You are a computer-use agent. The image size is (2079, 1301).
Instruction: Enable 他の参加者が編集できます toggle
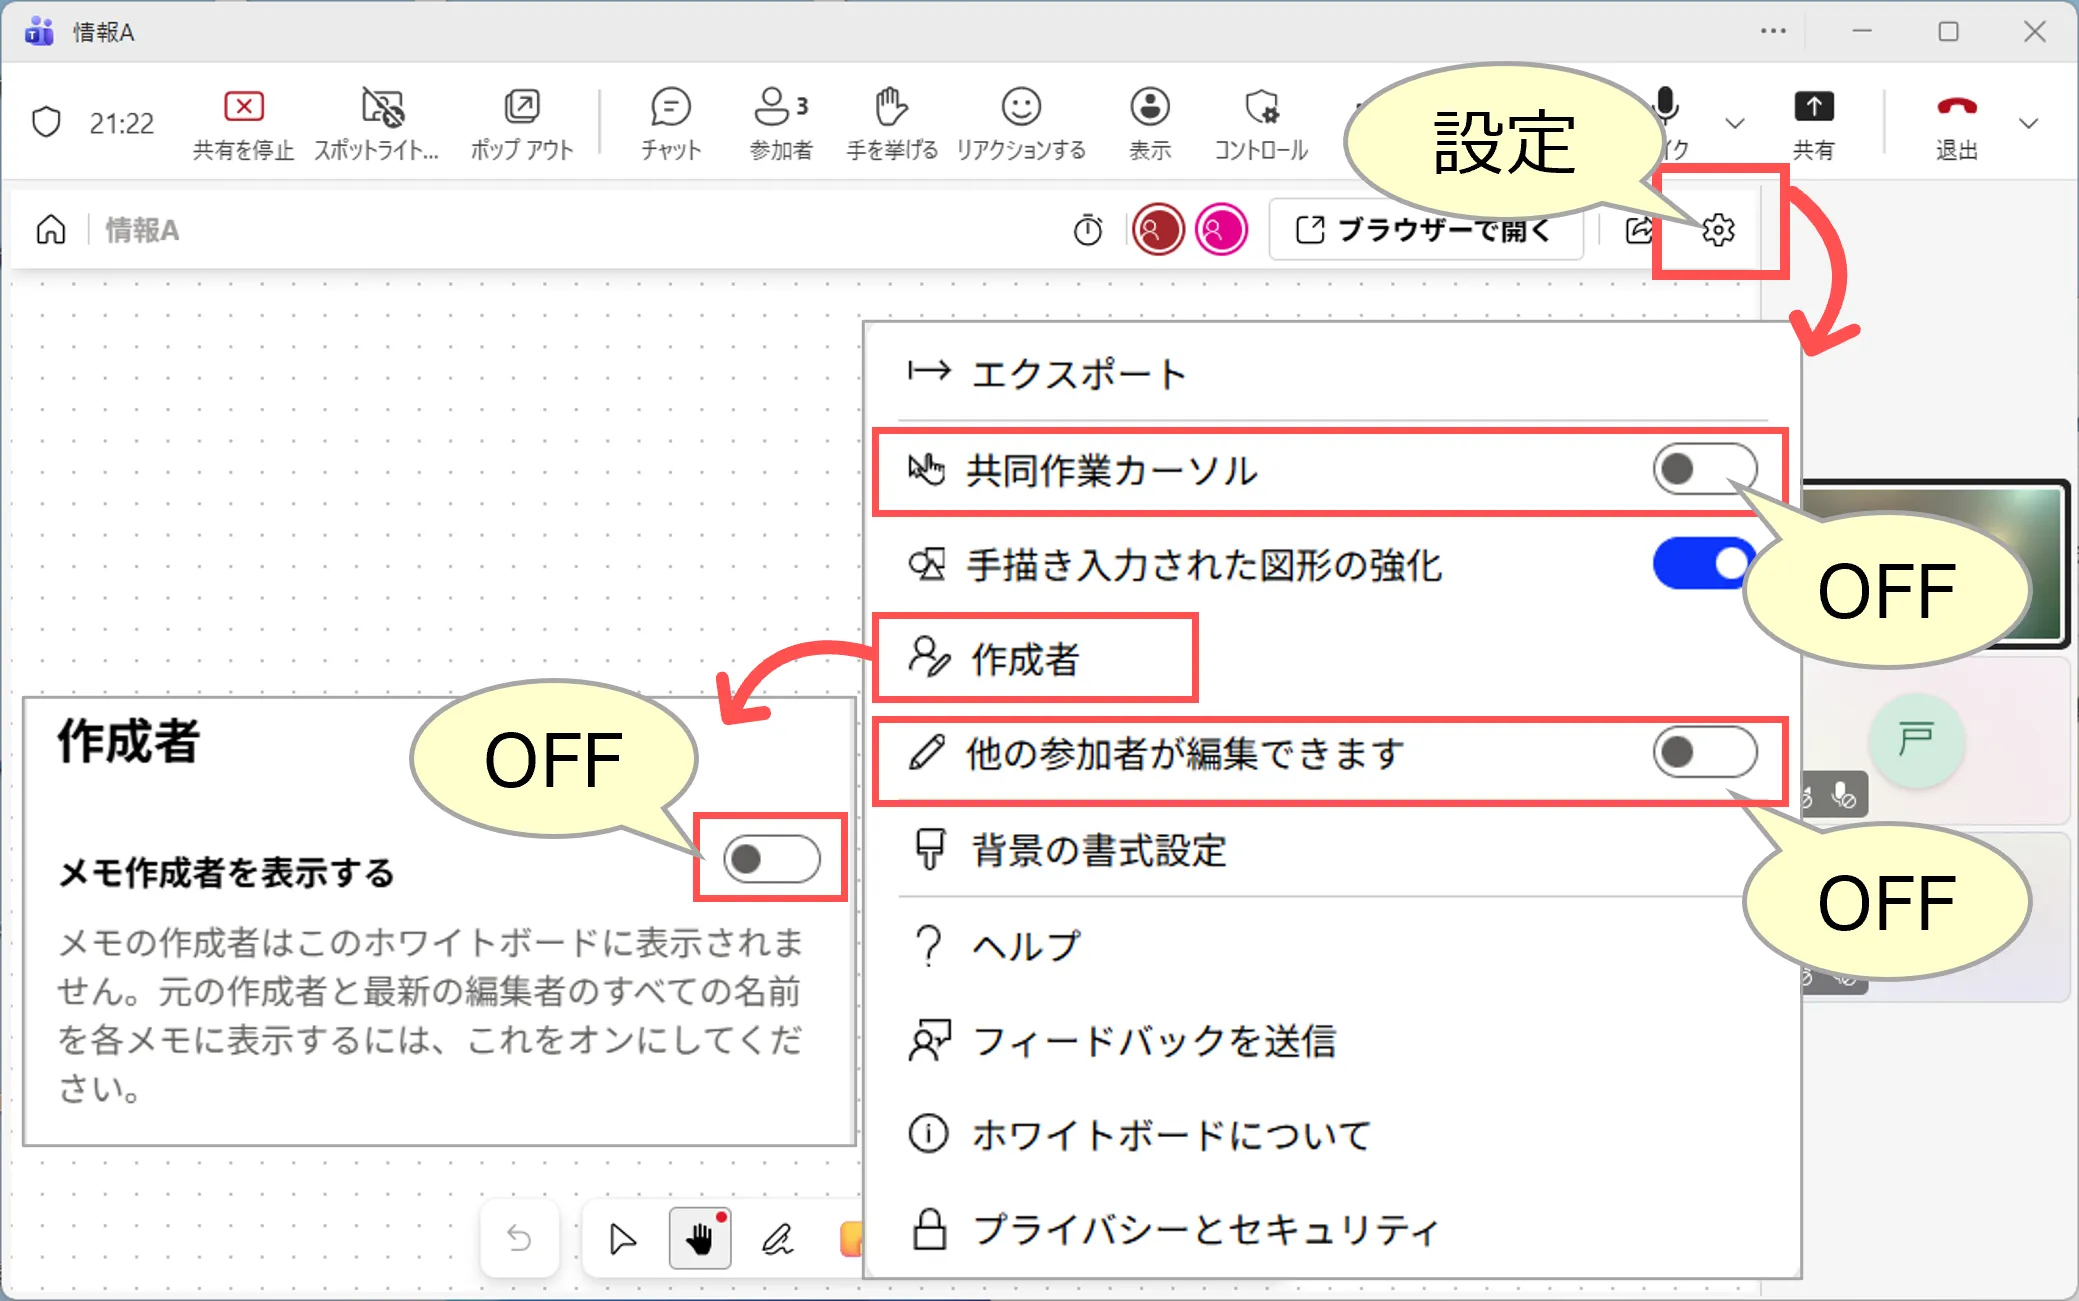(1703, 752)
